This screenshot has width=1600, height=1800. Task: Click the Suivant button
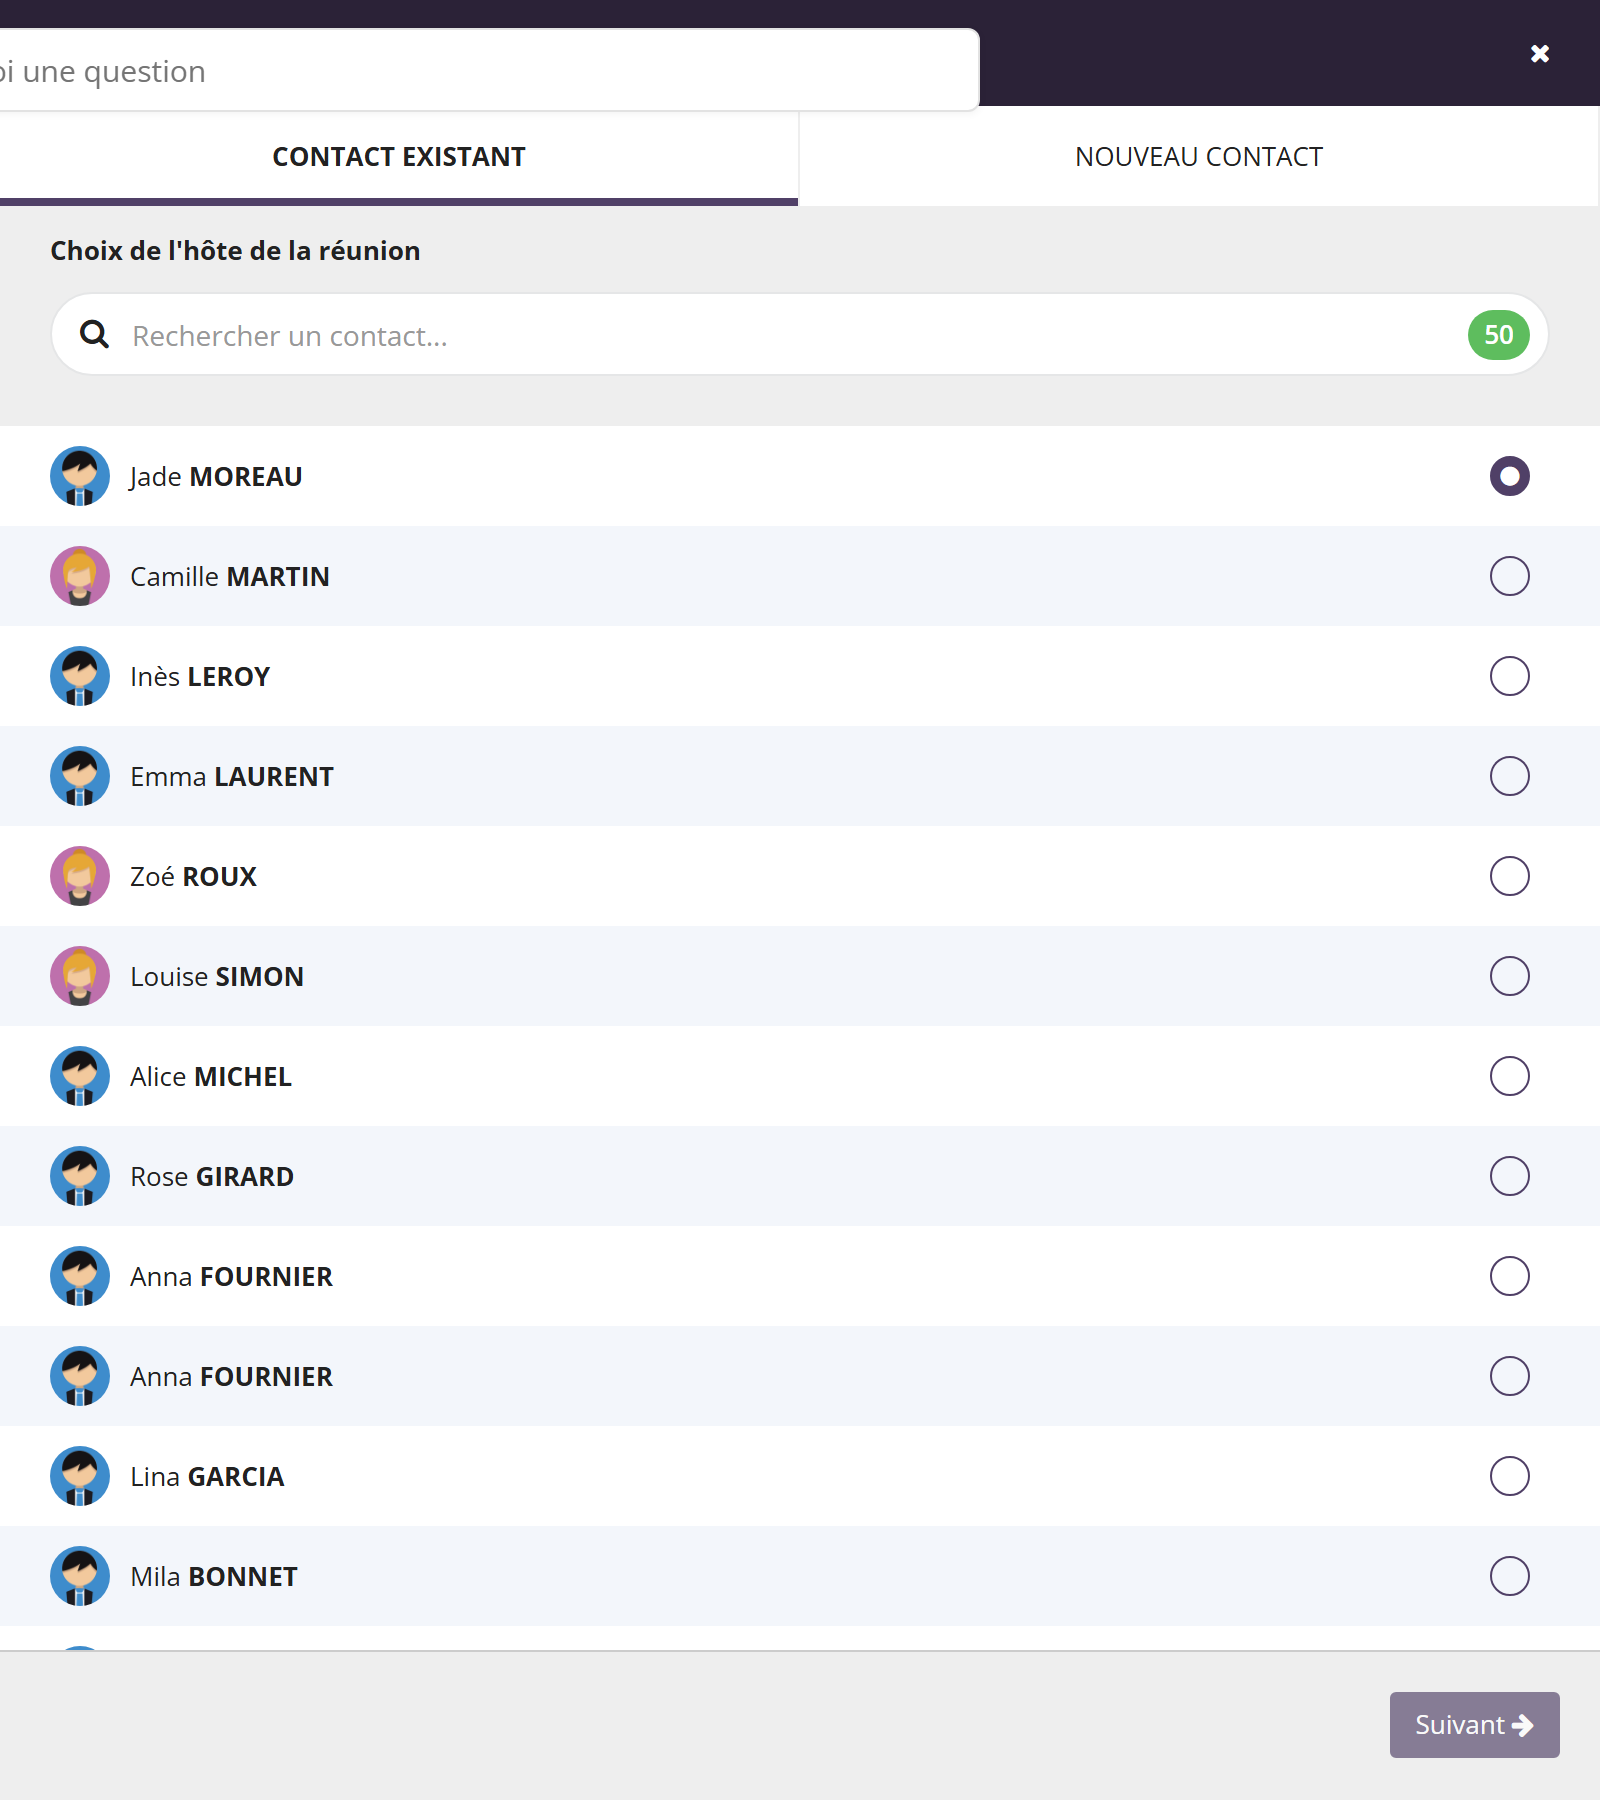[x=1475, y=1725]
